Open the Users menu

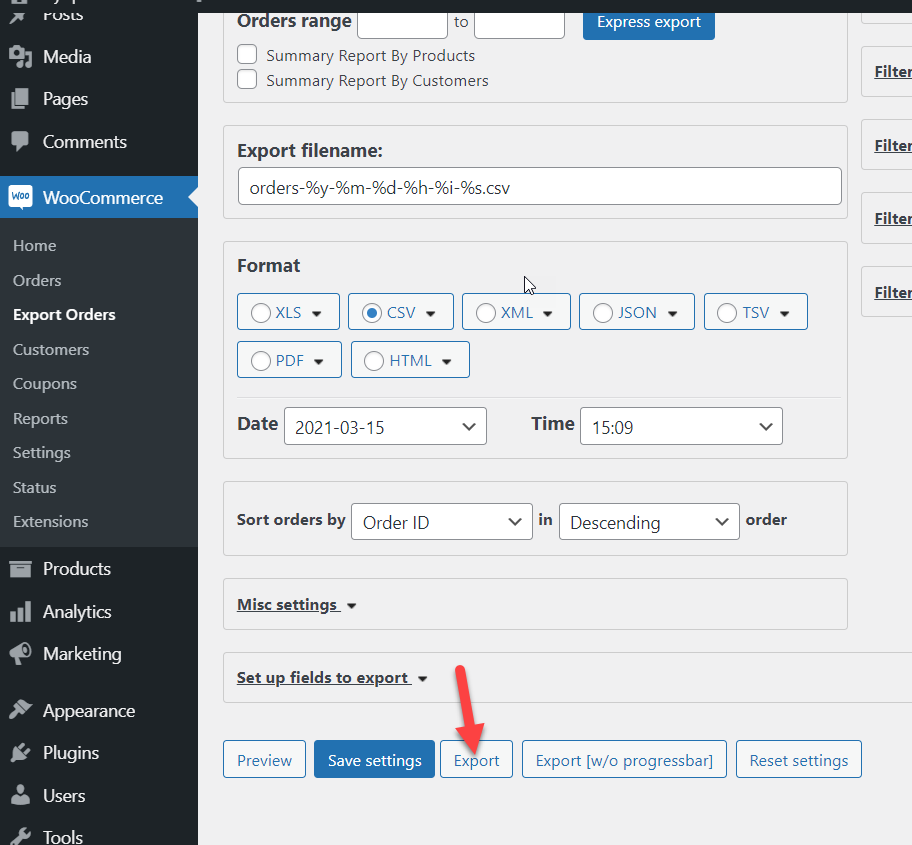[64, 795]
